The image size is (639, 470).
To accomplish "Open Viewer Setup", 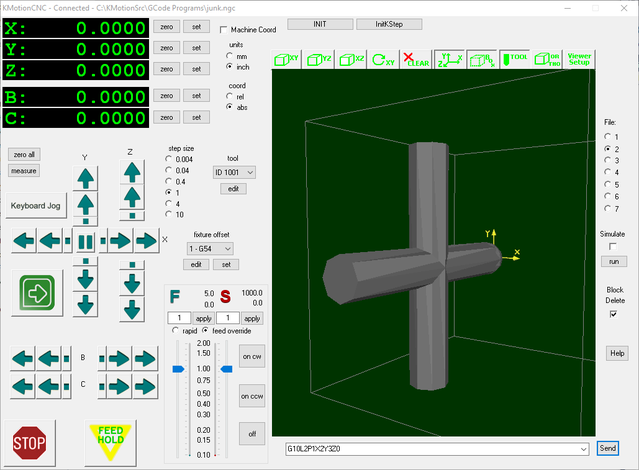I will (579, 59).
